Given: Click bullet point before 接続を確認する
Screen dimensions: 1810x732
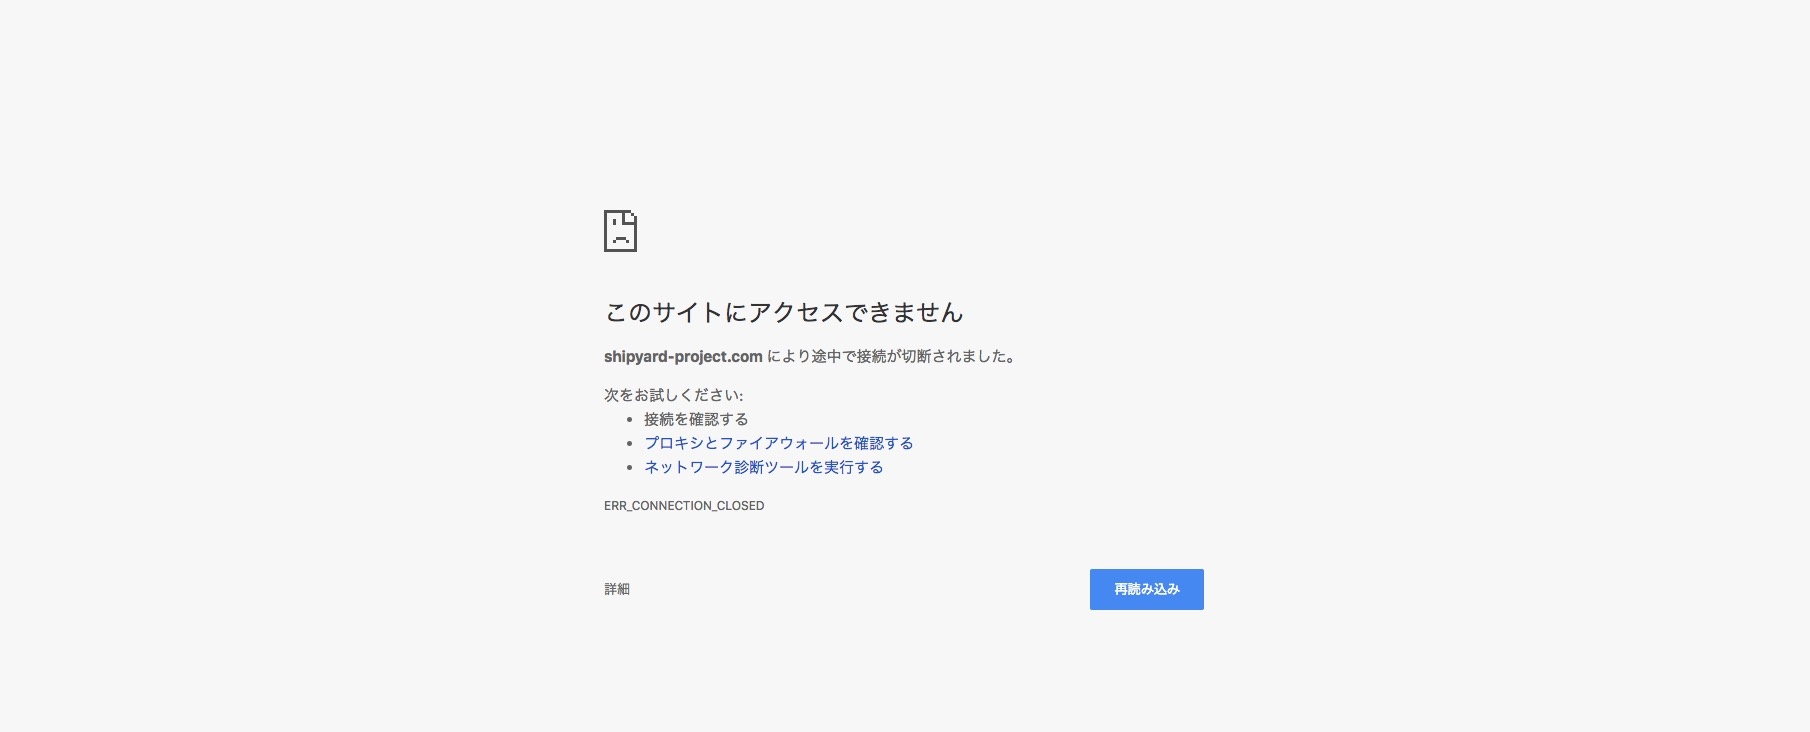Looking at the screenshot, I should click(629, 420).
